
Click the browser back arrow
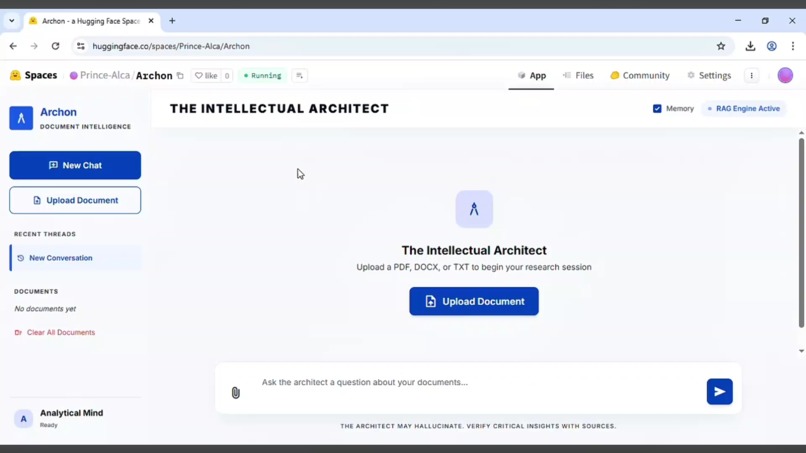(x=13, y=46)
